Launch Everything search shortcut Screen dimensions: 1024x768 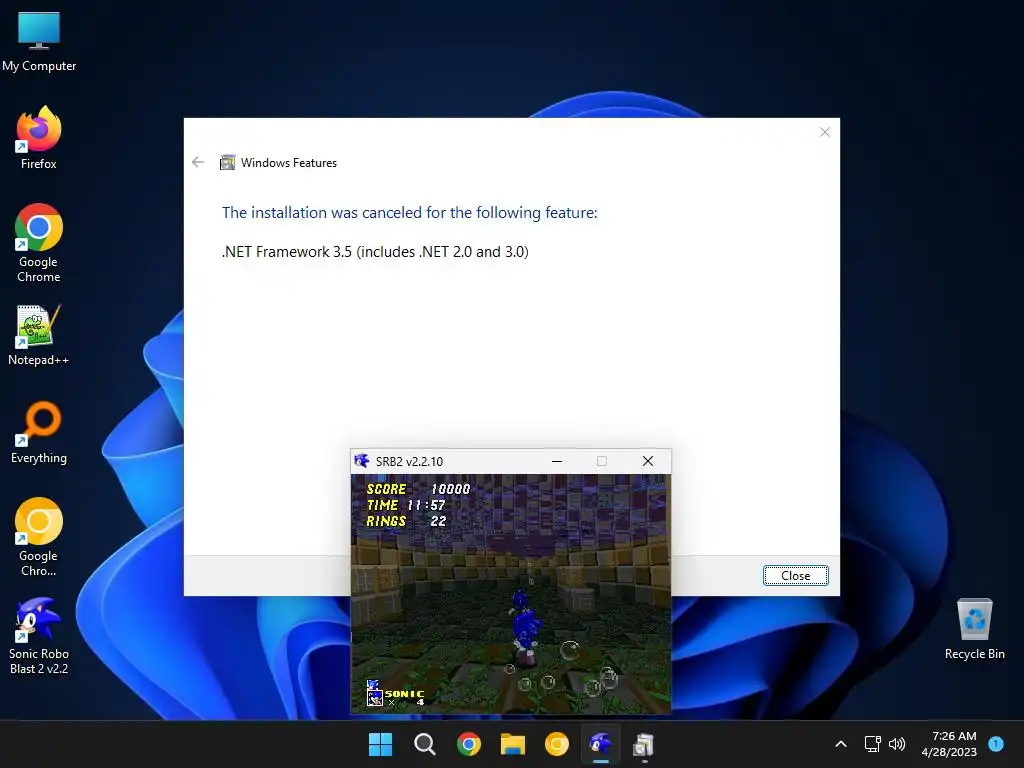39,432
